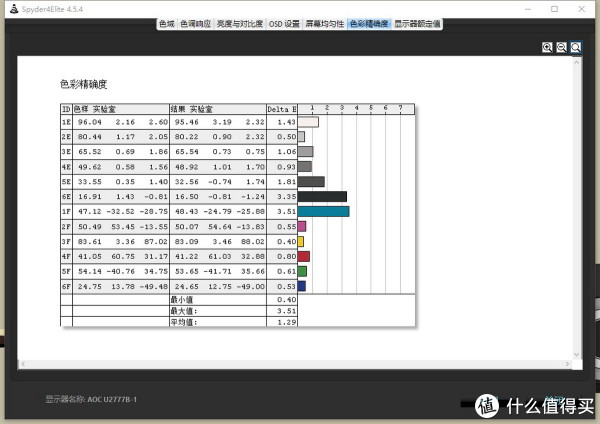
Task: Click result value 24.65 in row 6F
Action: point(187,286)
